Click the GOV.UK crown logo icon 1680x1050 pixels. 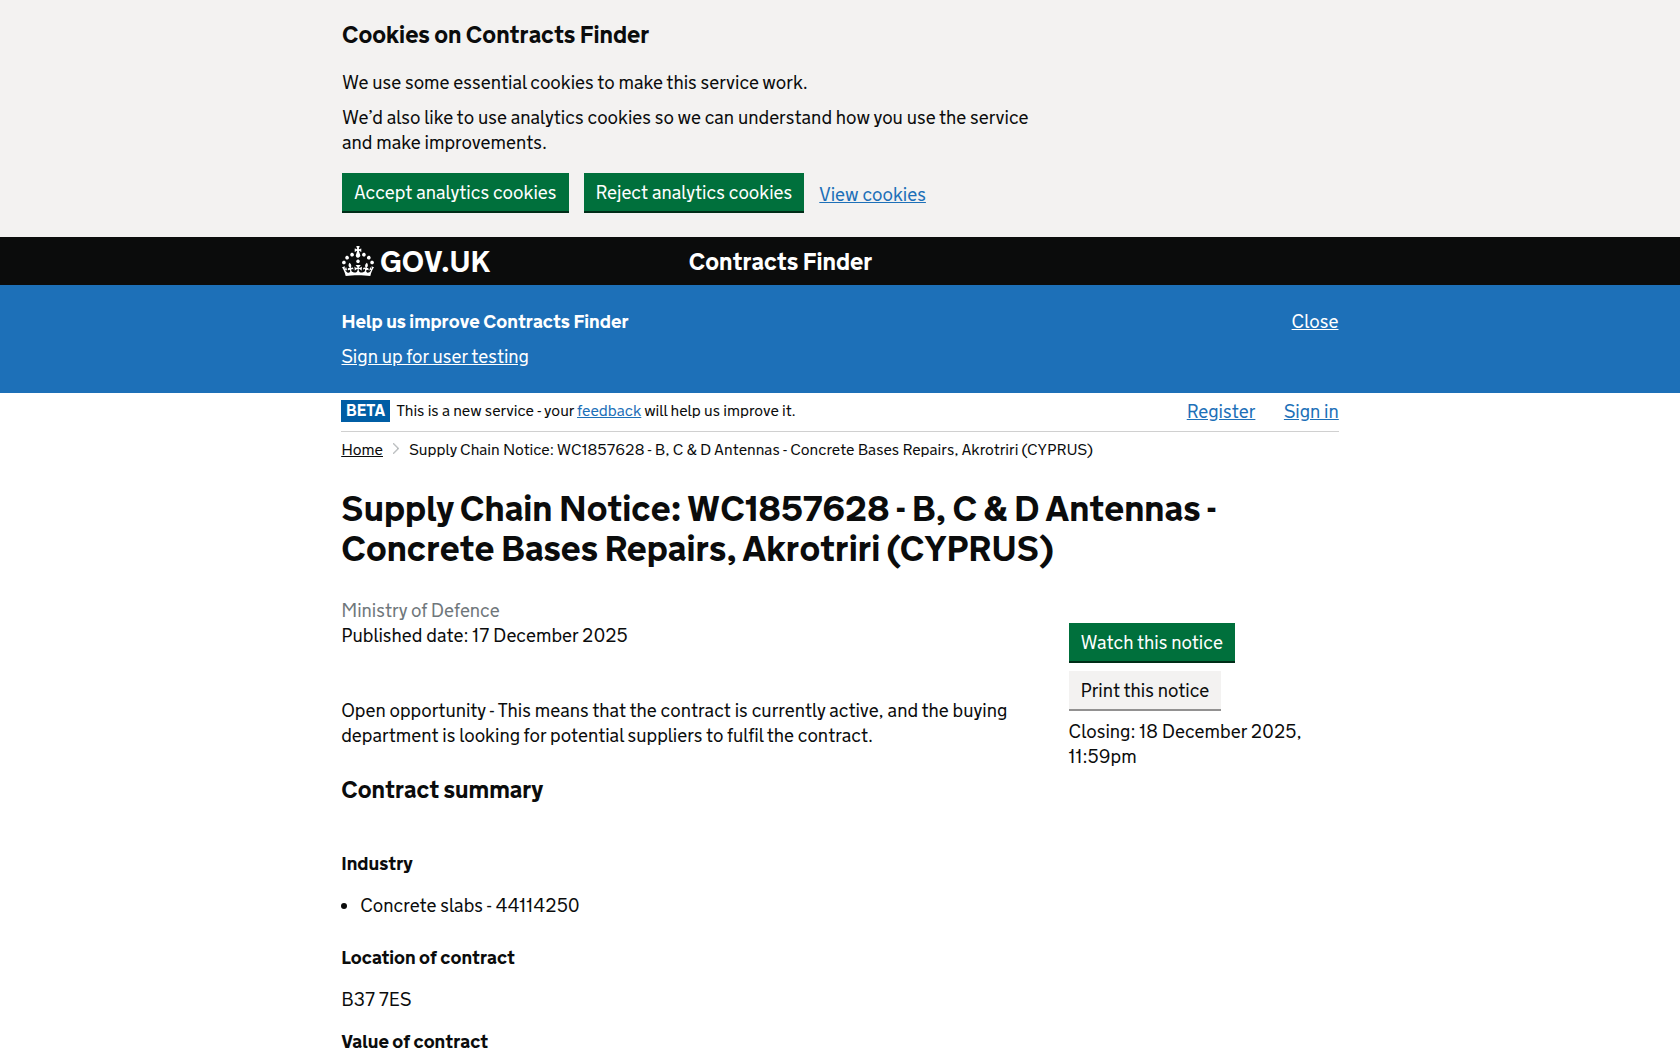pyautogui.click(x=357, y=262)
